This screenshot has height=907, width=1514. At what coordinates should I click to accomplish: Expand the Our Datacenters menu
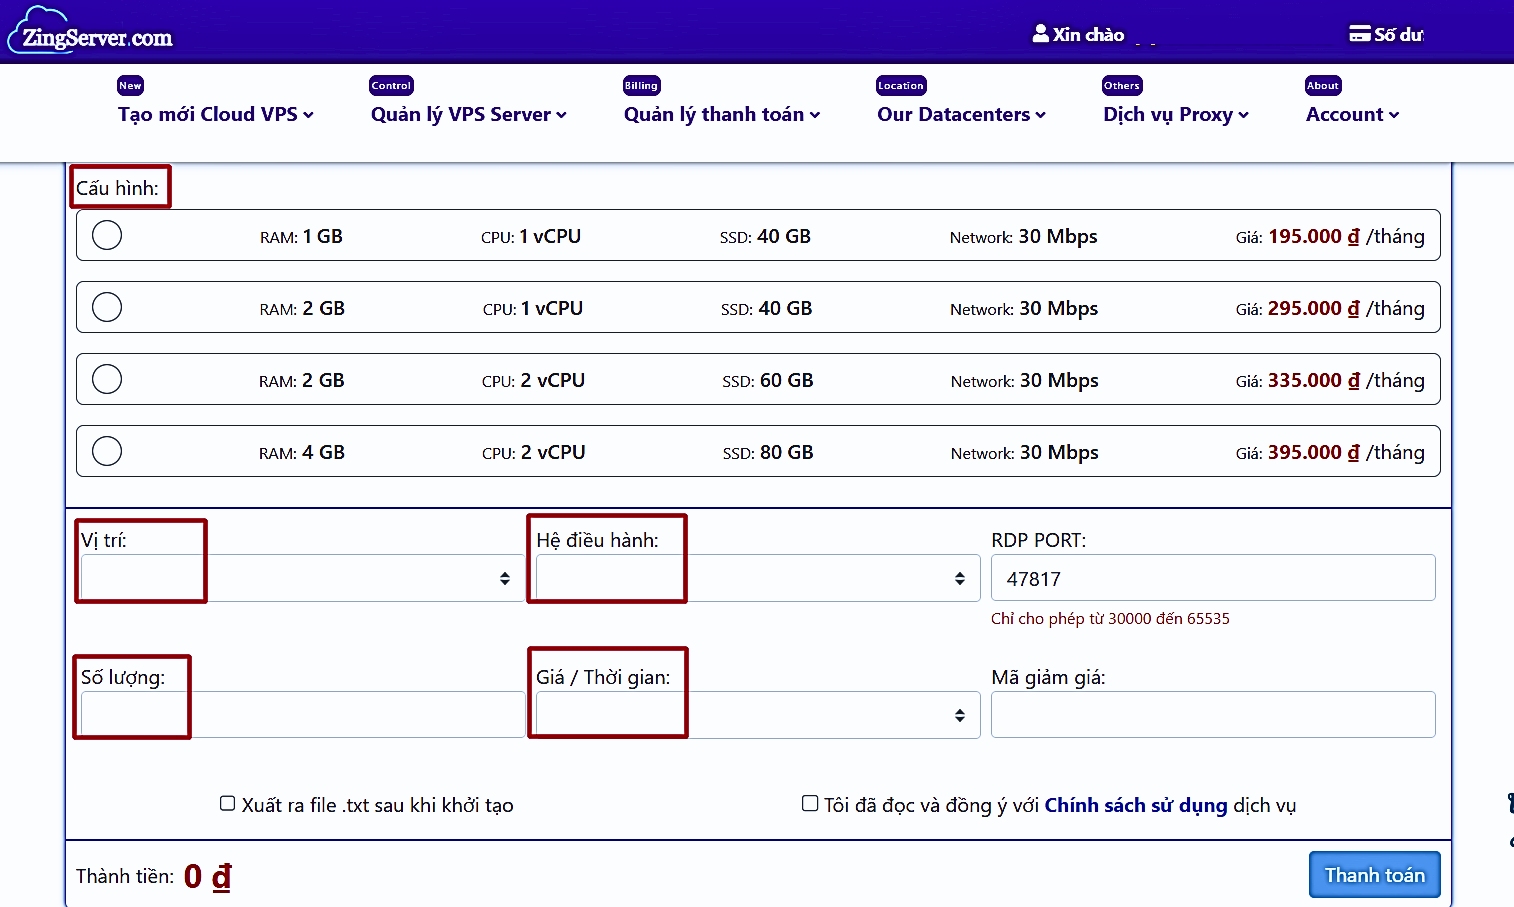[962, 114]
